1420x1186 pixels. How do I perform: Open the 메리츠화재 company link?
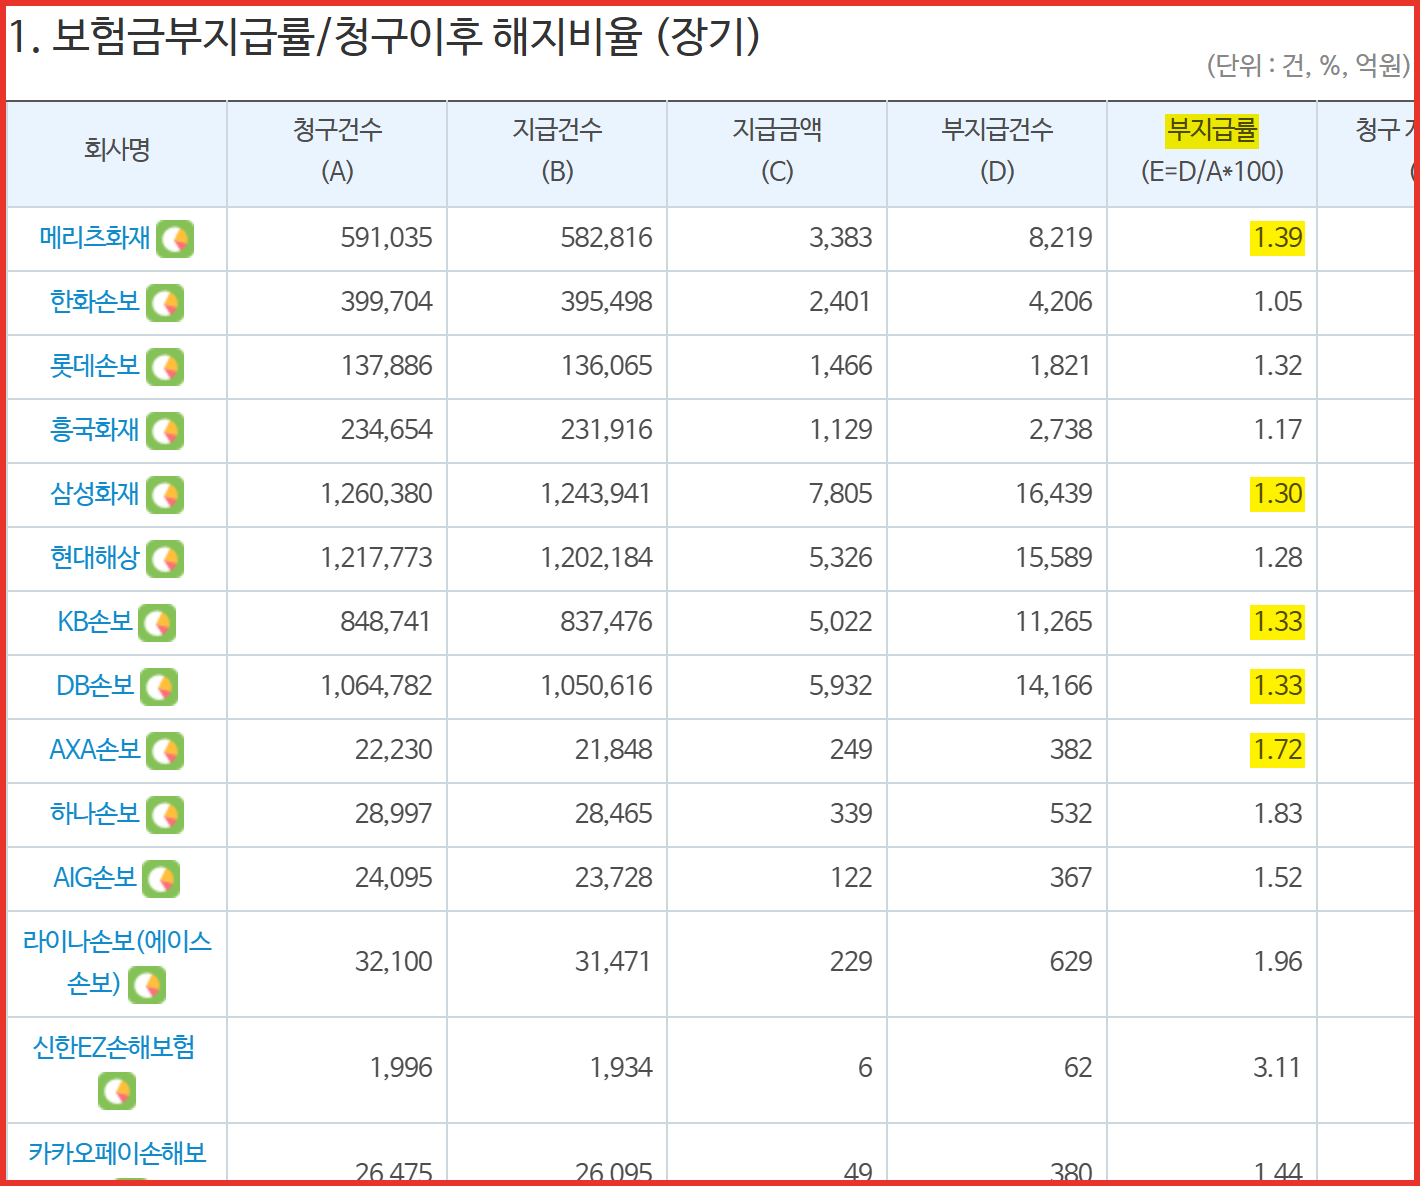tap(95, 238)
